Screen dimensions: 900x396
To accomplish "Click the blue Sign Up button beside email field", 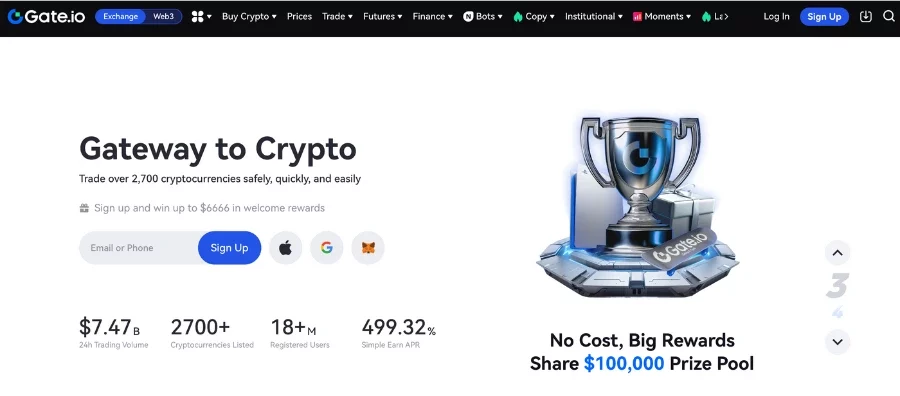I will [x=230, y=248].
